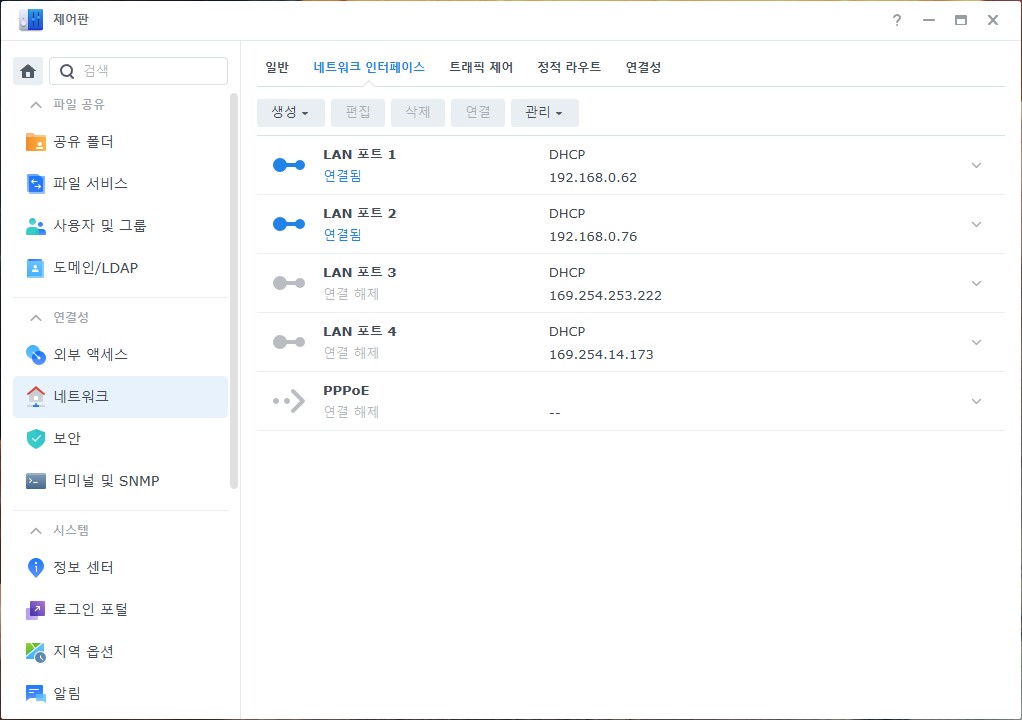Click the 연결 해제 status under PPPoE
Viewport: 1022px width, 720px height.
(351, 412)
